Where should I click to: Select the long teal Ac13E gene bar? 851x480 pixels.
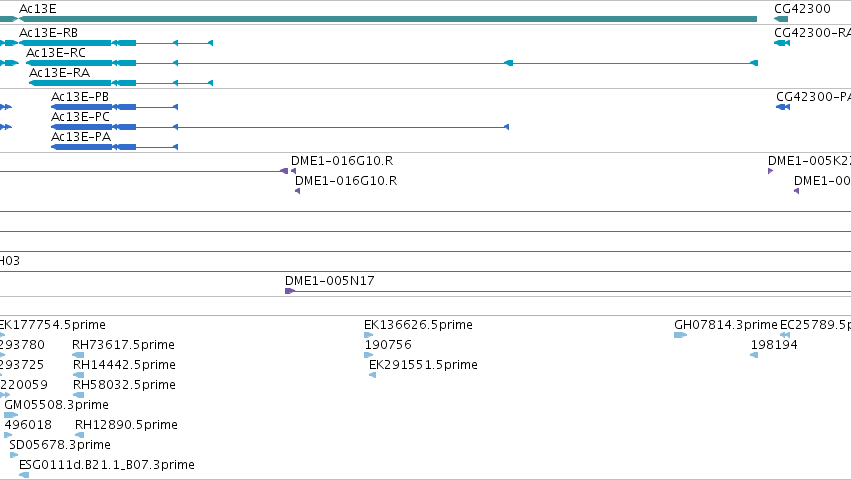tap(388, 19)
